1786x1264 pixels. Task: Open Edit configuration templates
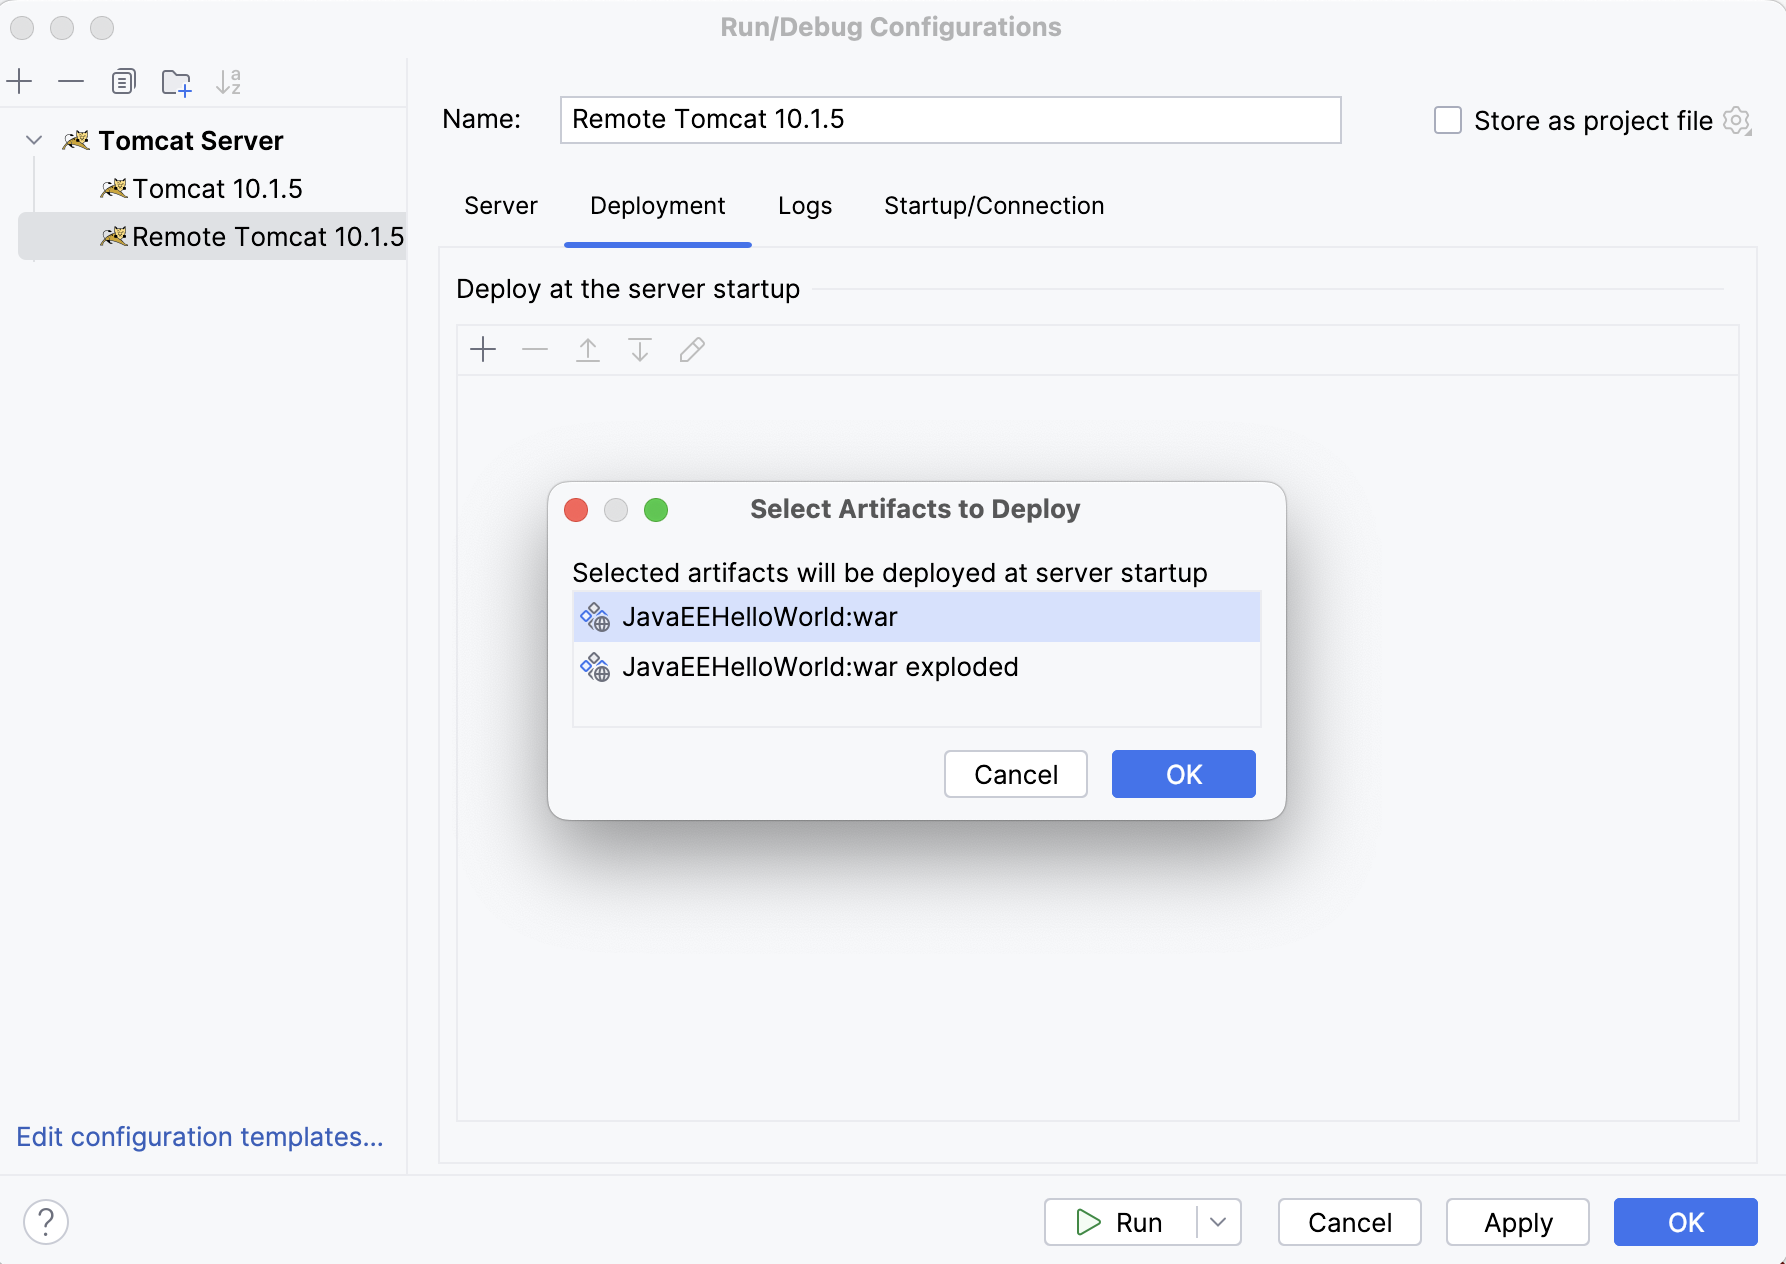pos(199,1137)
